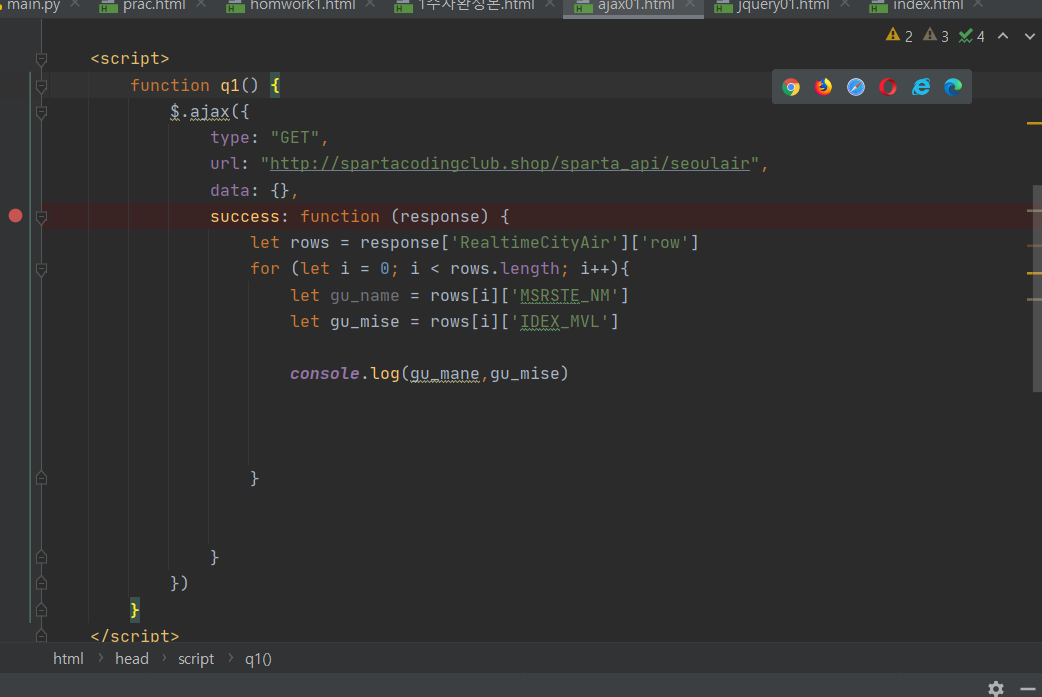Remove breakpoint on success function line

click(15, 216)
